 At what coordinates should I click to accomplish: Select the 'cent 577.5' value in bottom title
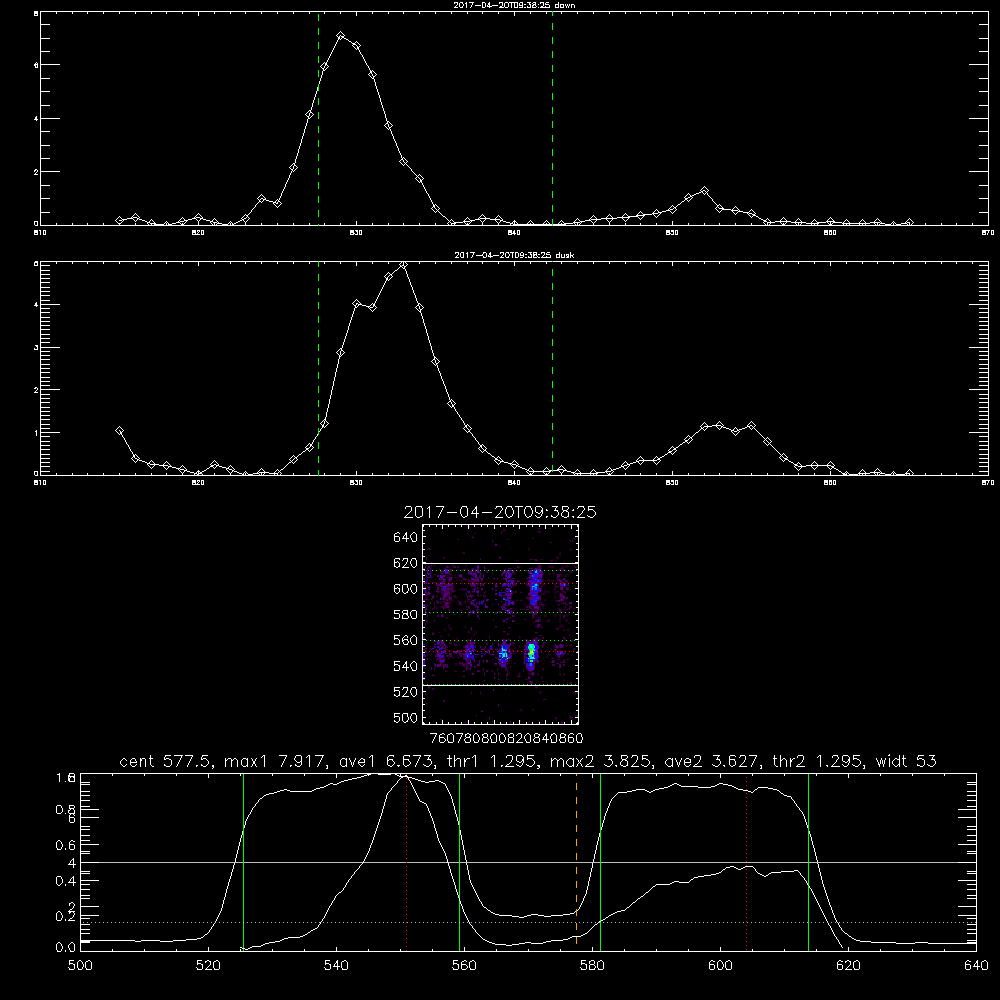pos(165,761)
